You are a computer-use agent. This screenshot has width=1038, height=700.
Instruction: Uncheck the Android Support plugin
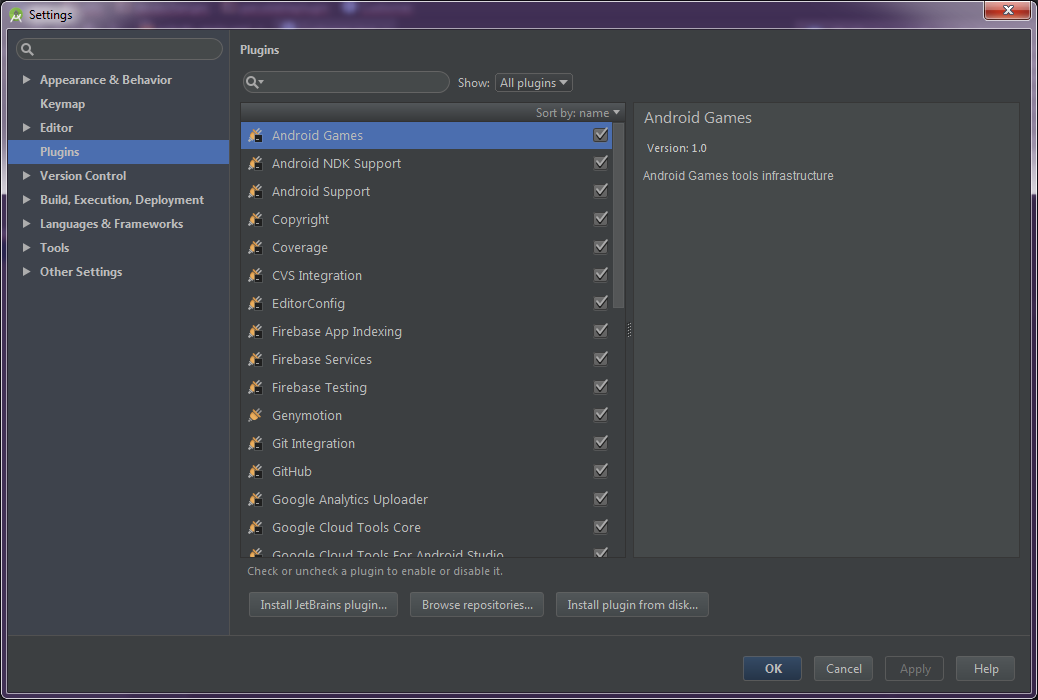tap(600, 190)
